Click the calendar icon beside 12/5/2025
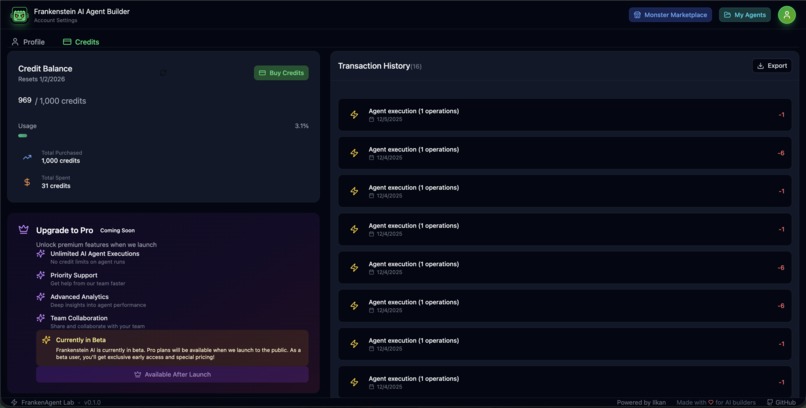Screen dimensions: 806x408 click(x=371, y=119)
